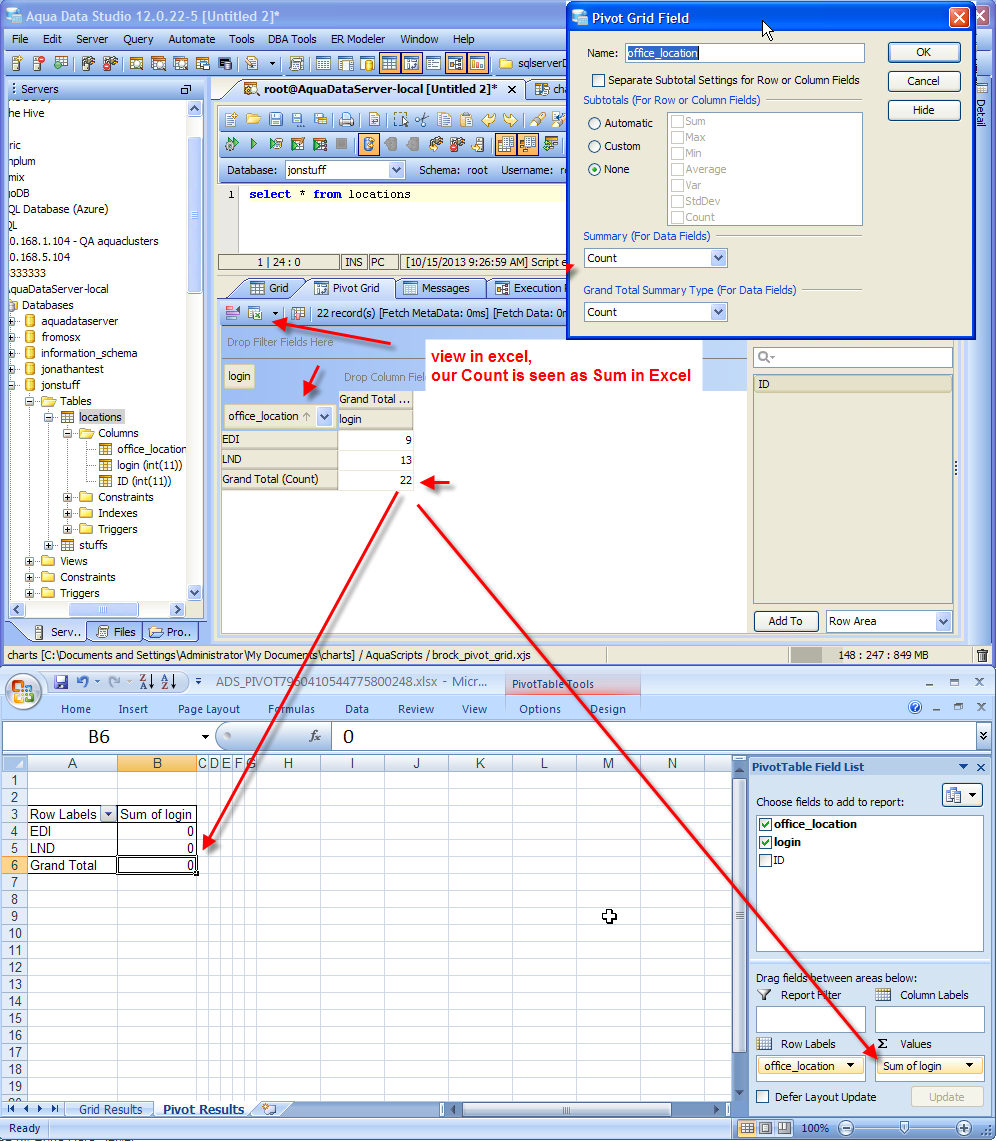Viewport: 996px width, 1141px height.
Task: Click the field Name input box
Action: (745, 53)
